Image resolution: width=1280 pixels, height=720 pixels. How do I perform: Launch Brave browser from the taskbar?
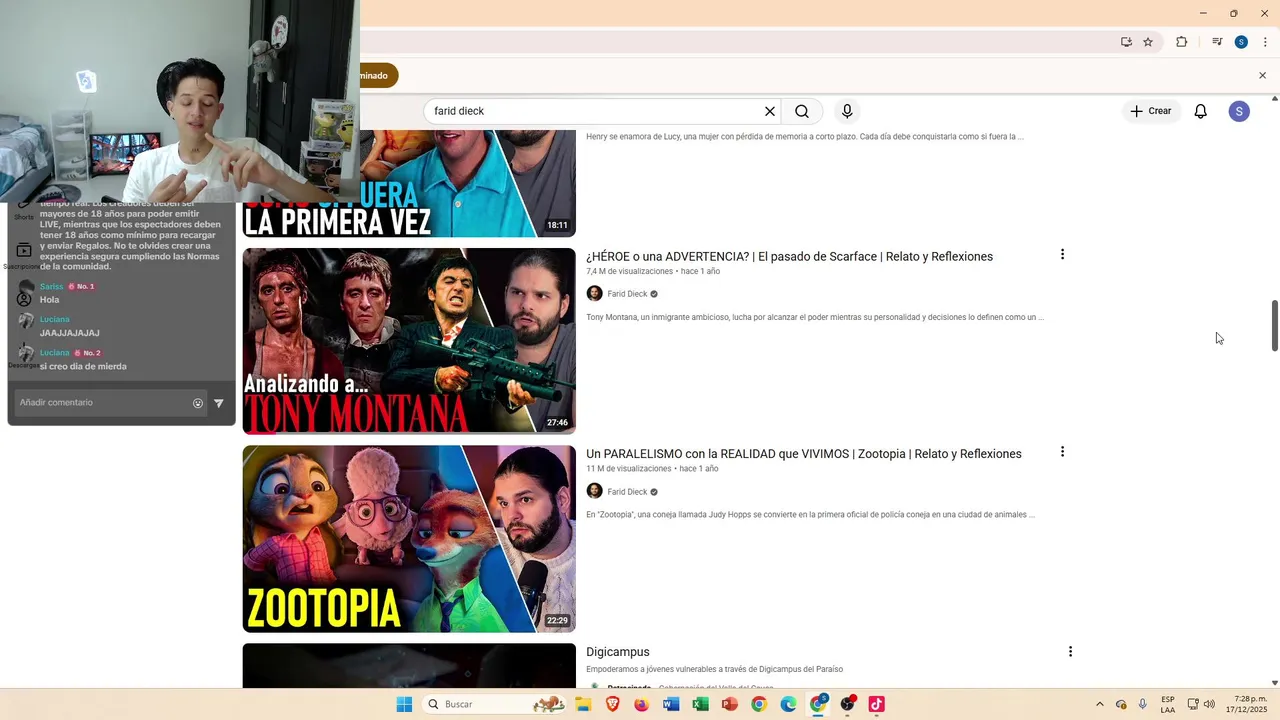point(612,704)
